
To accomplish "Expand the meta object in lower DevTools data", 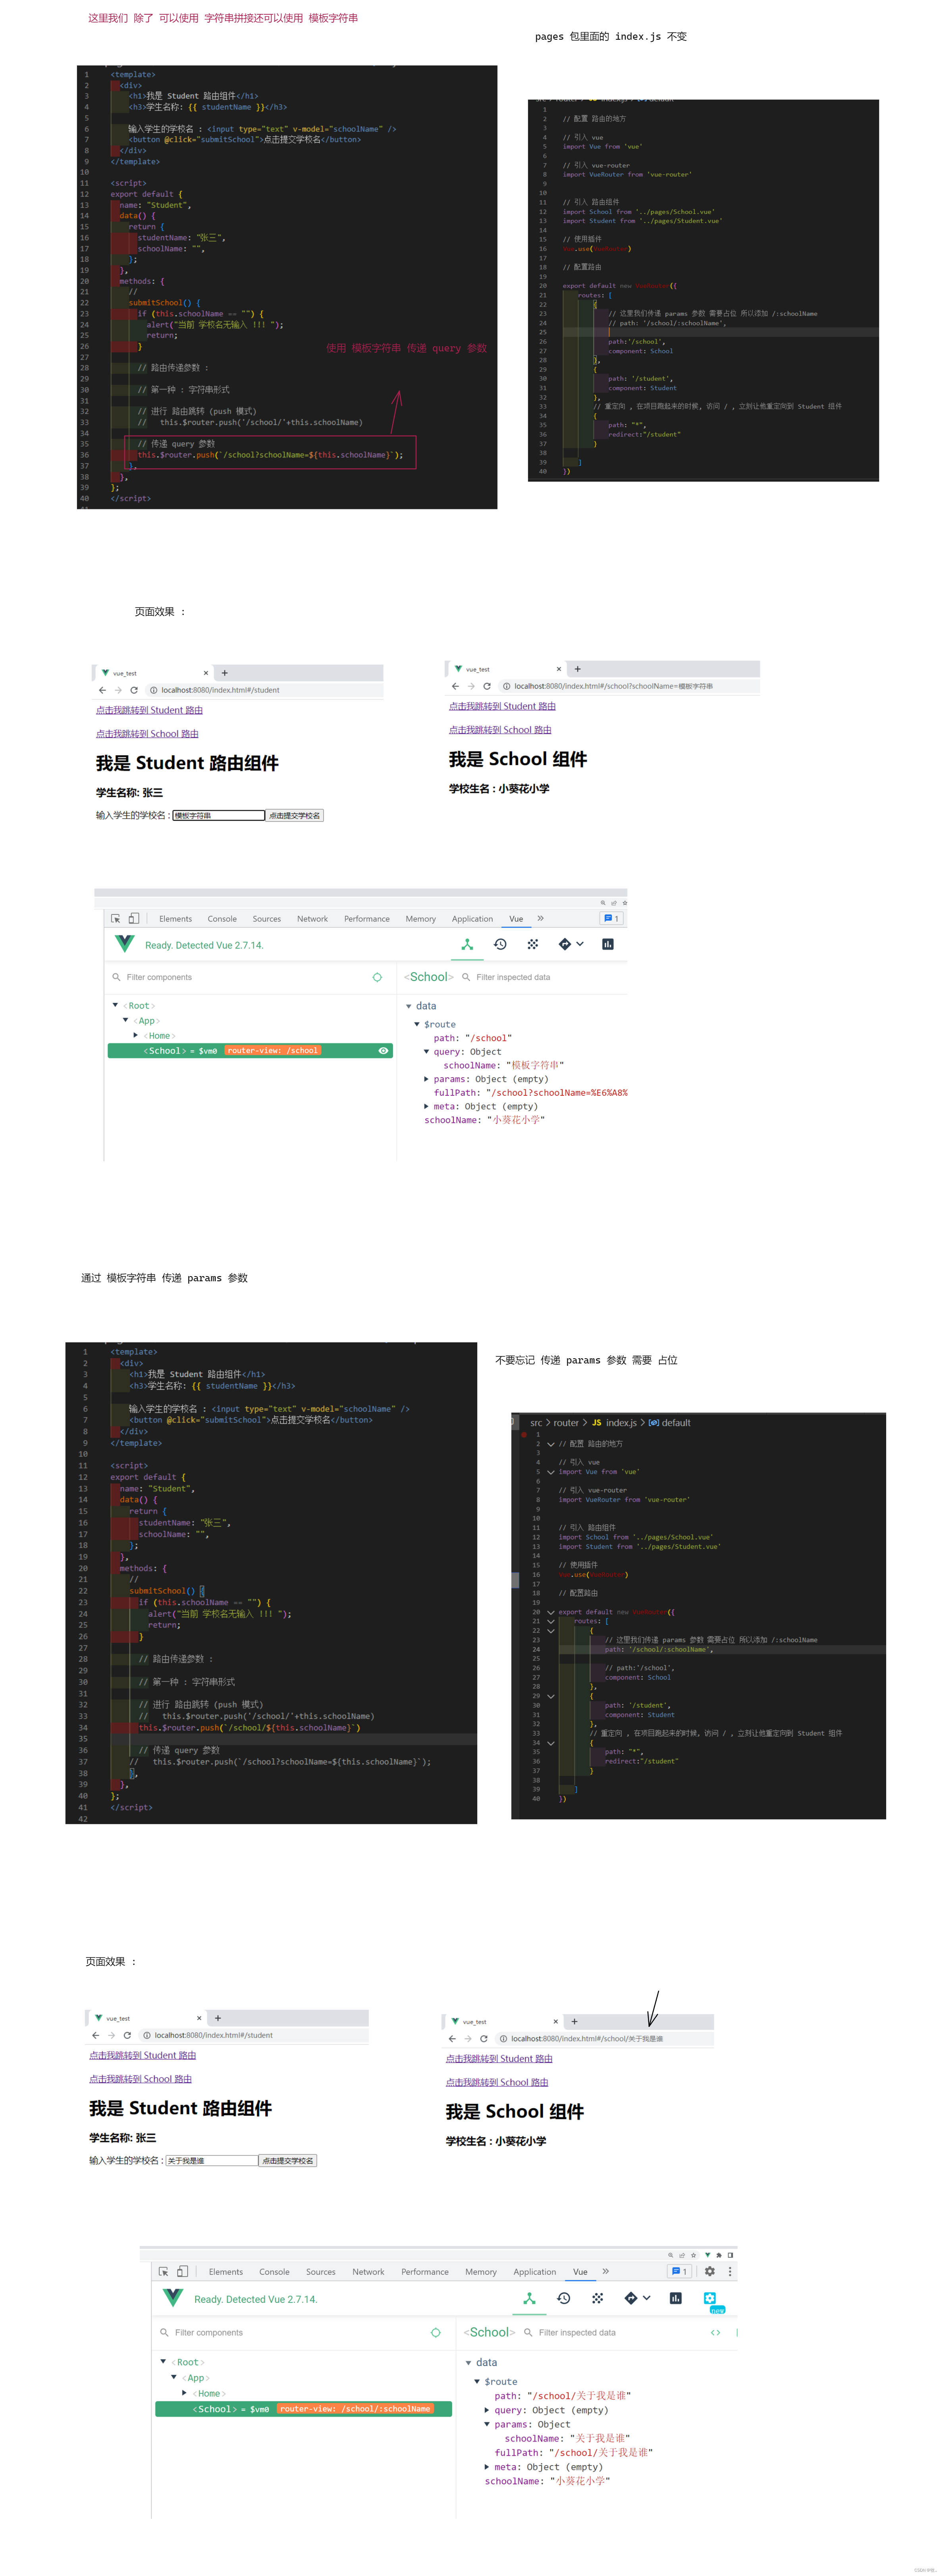I will tap(487, 2467).
